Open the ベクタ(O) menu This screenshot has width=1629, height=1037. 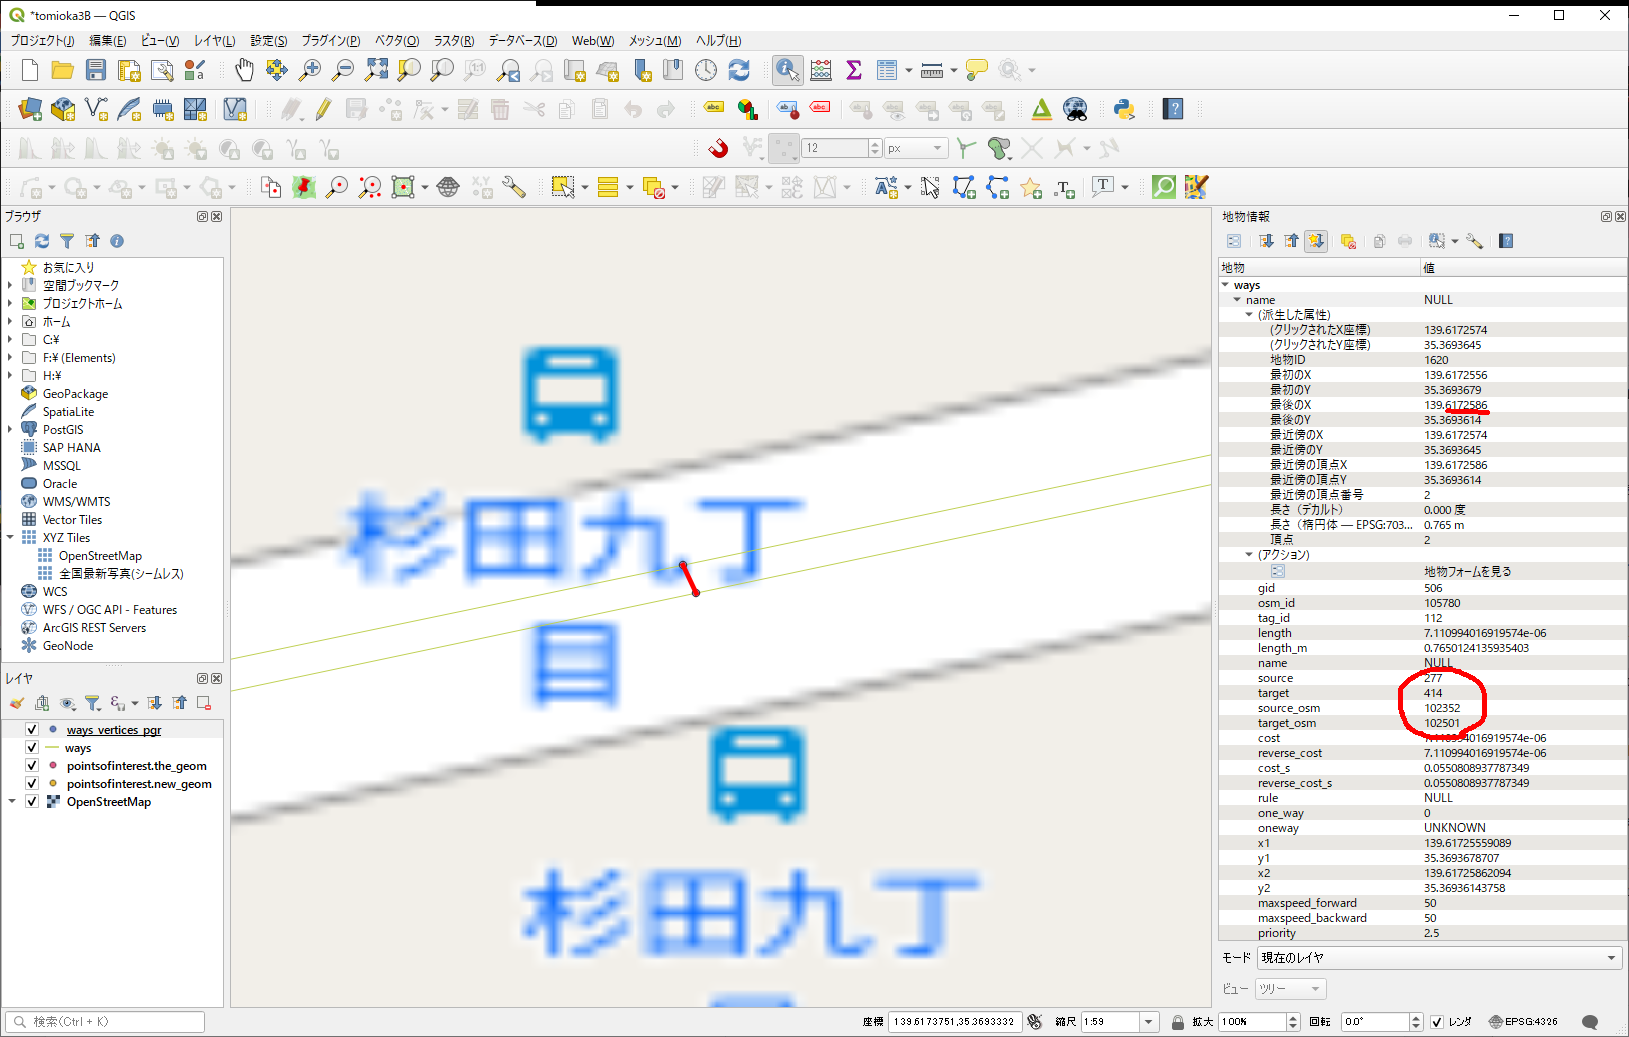coord(396,41)
